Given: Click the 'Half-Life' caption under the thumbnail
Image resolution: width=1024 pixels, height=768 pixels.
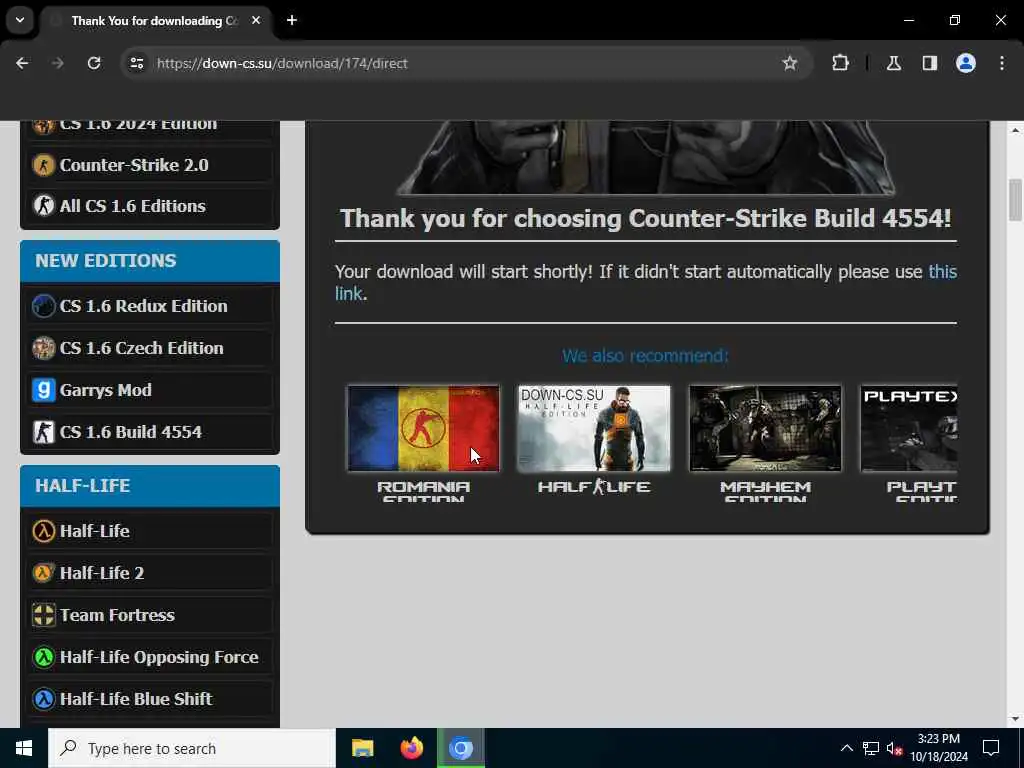Looking at the screenshot, I should tap(594, 487).
